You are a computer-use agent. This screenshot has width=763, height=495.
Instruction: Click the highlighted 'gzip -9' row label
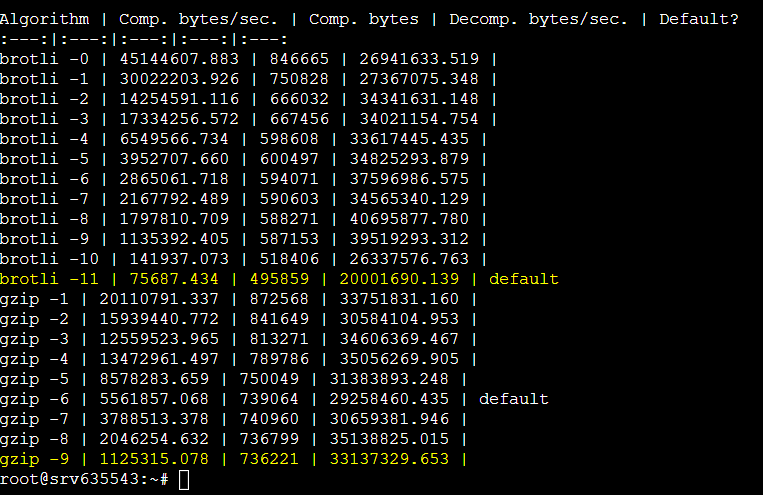34,458
